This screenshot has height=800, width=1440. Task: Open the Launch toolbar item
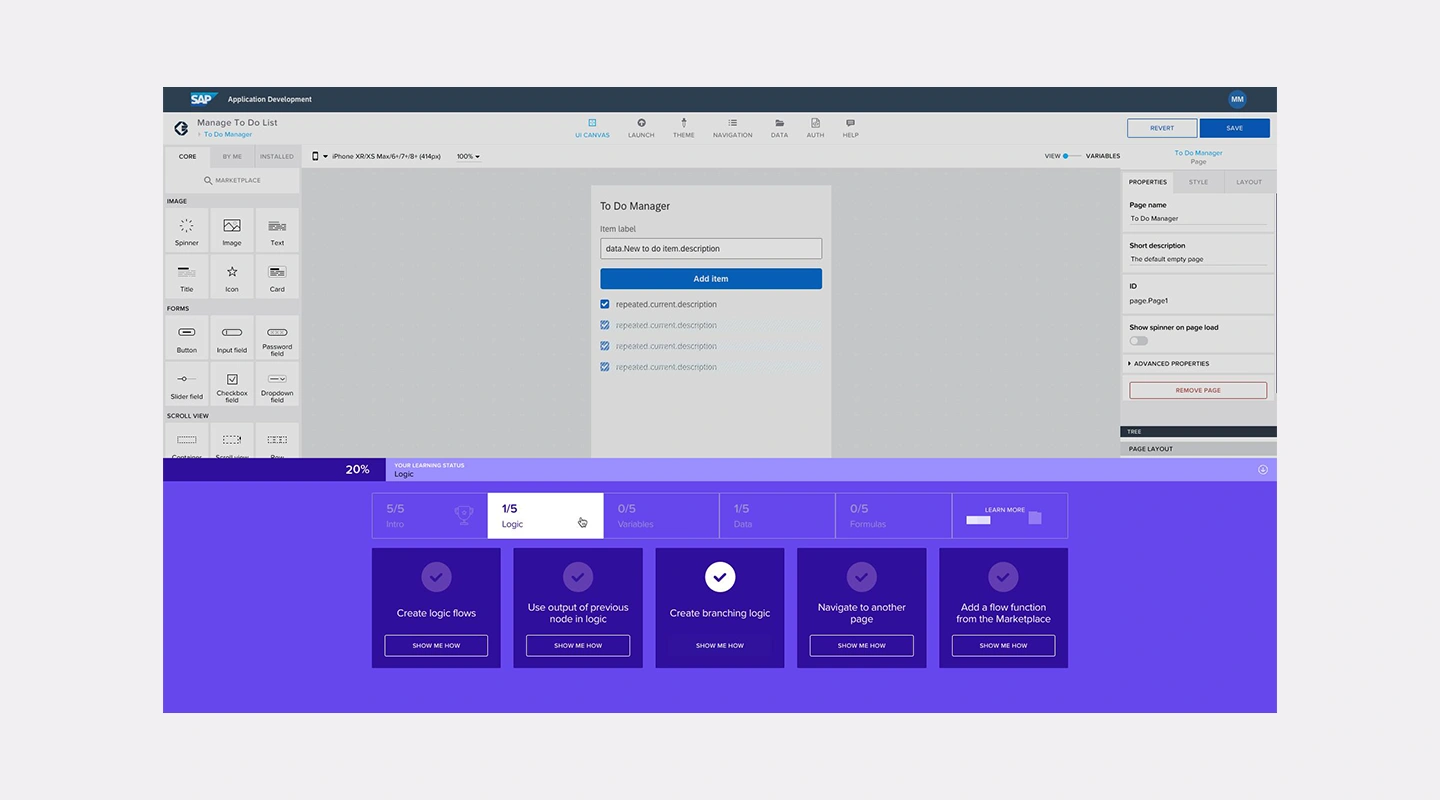[x=641, y=128]
